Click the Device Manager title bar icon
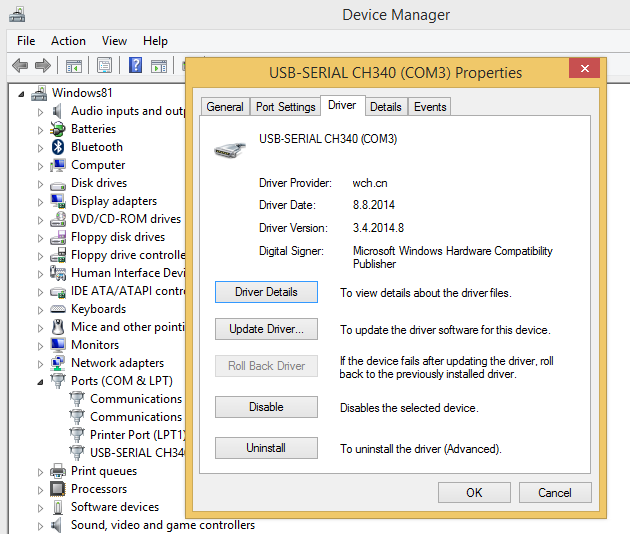Screen dimensions: 630x534 (x=17, y=15)
